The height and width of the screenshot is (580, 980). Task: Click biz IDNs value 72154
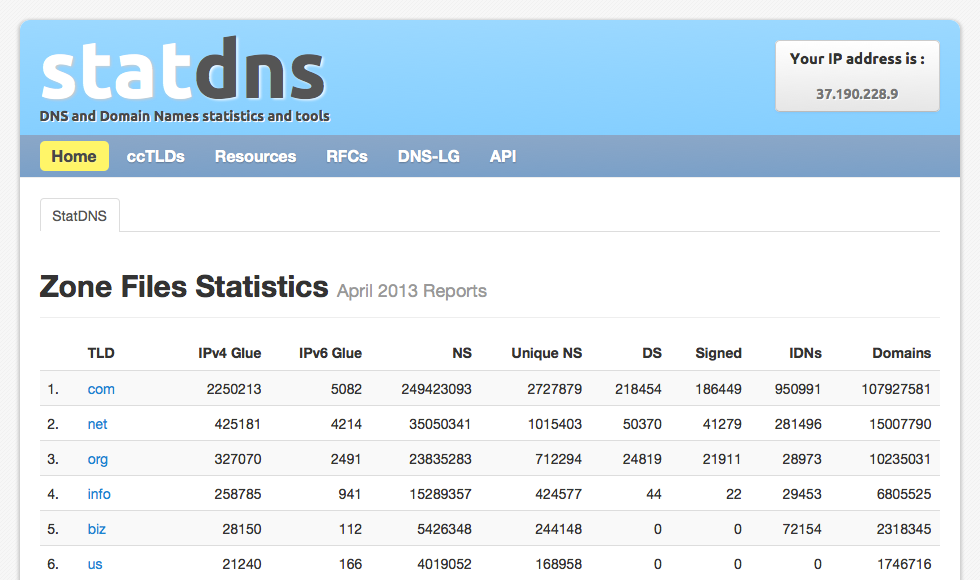point(802,529)
